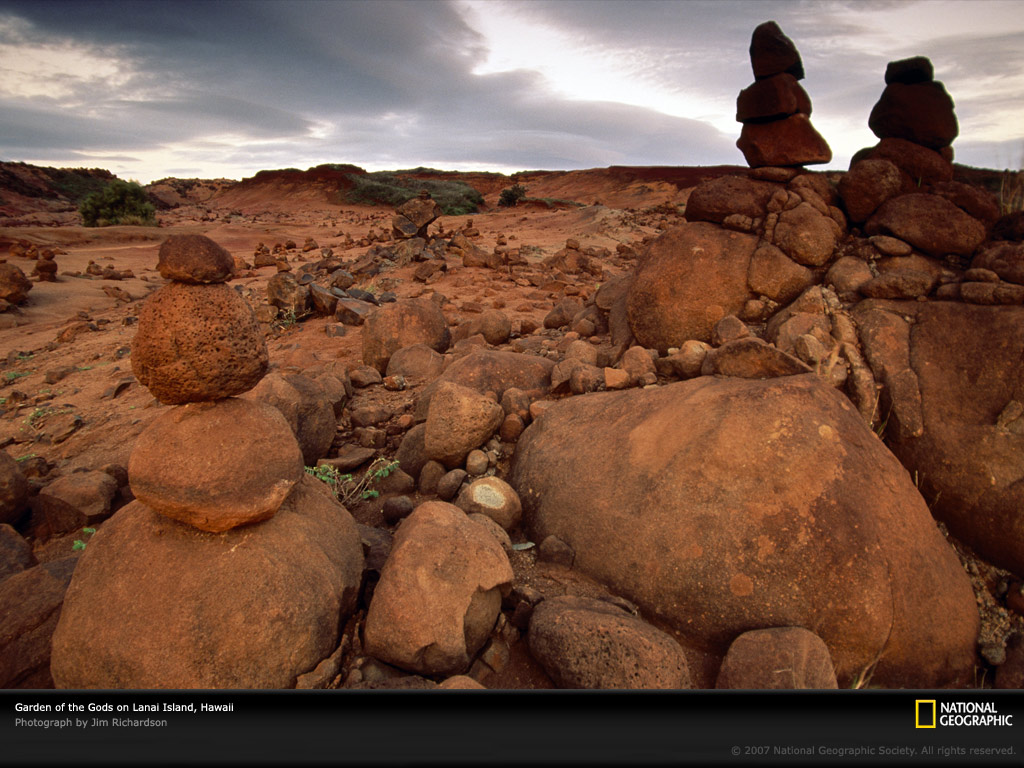Click the 'Garden of the Gods on Lanai Island' caption
This screenshot has width=1024, height=768.
124,707
